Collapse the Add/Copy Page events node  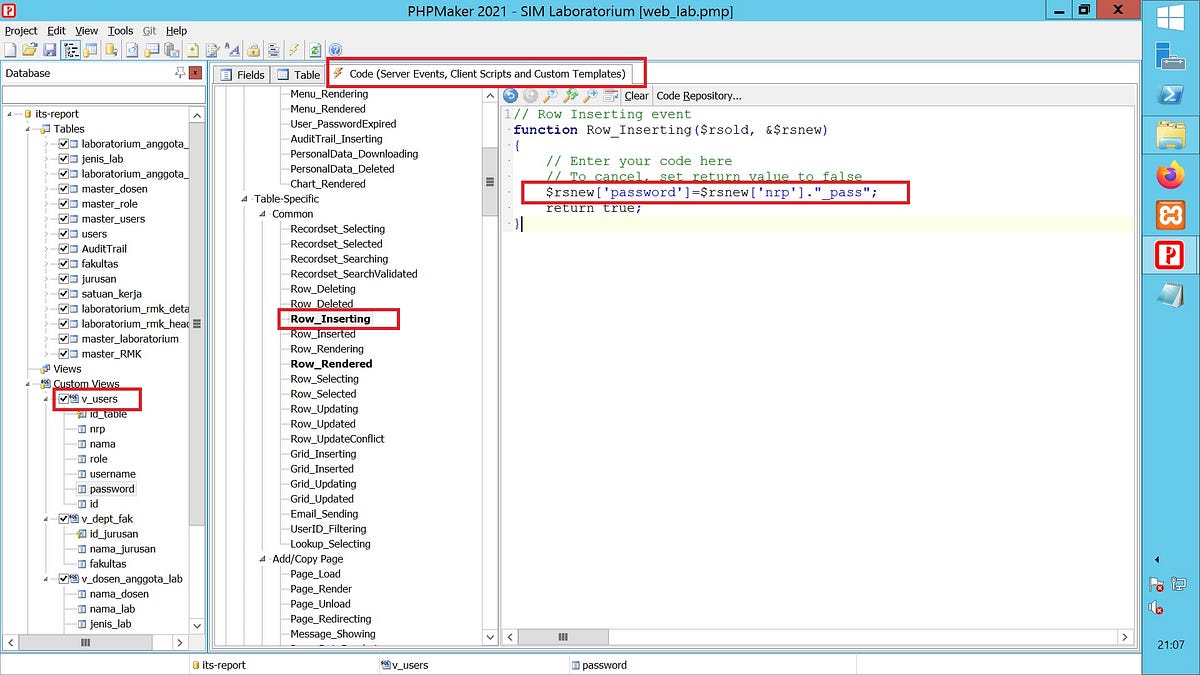point(263,559)
